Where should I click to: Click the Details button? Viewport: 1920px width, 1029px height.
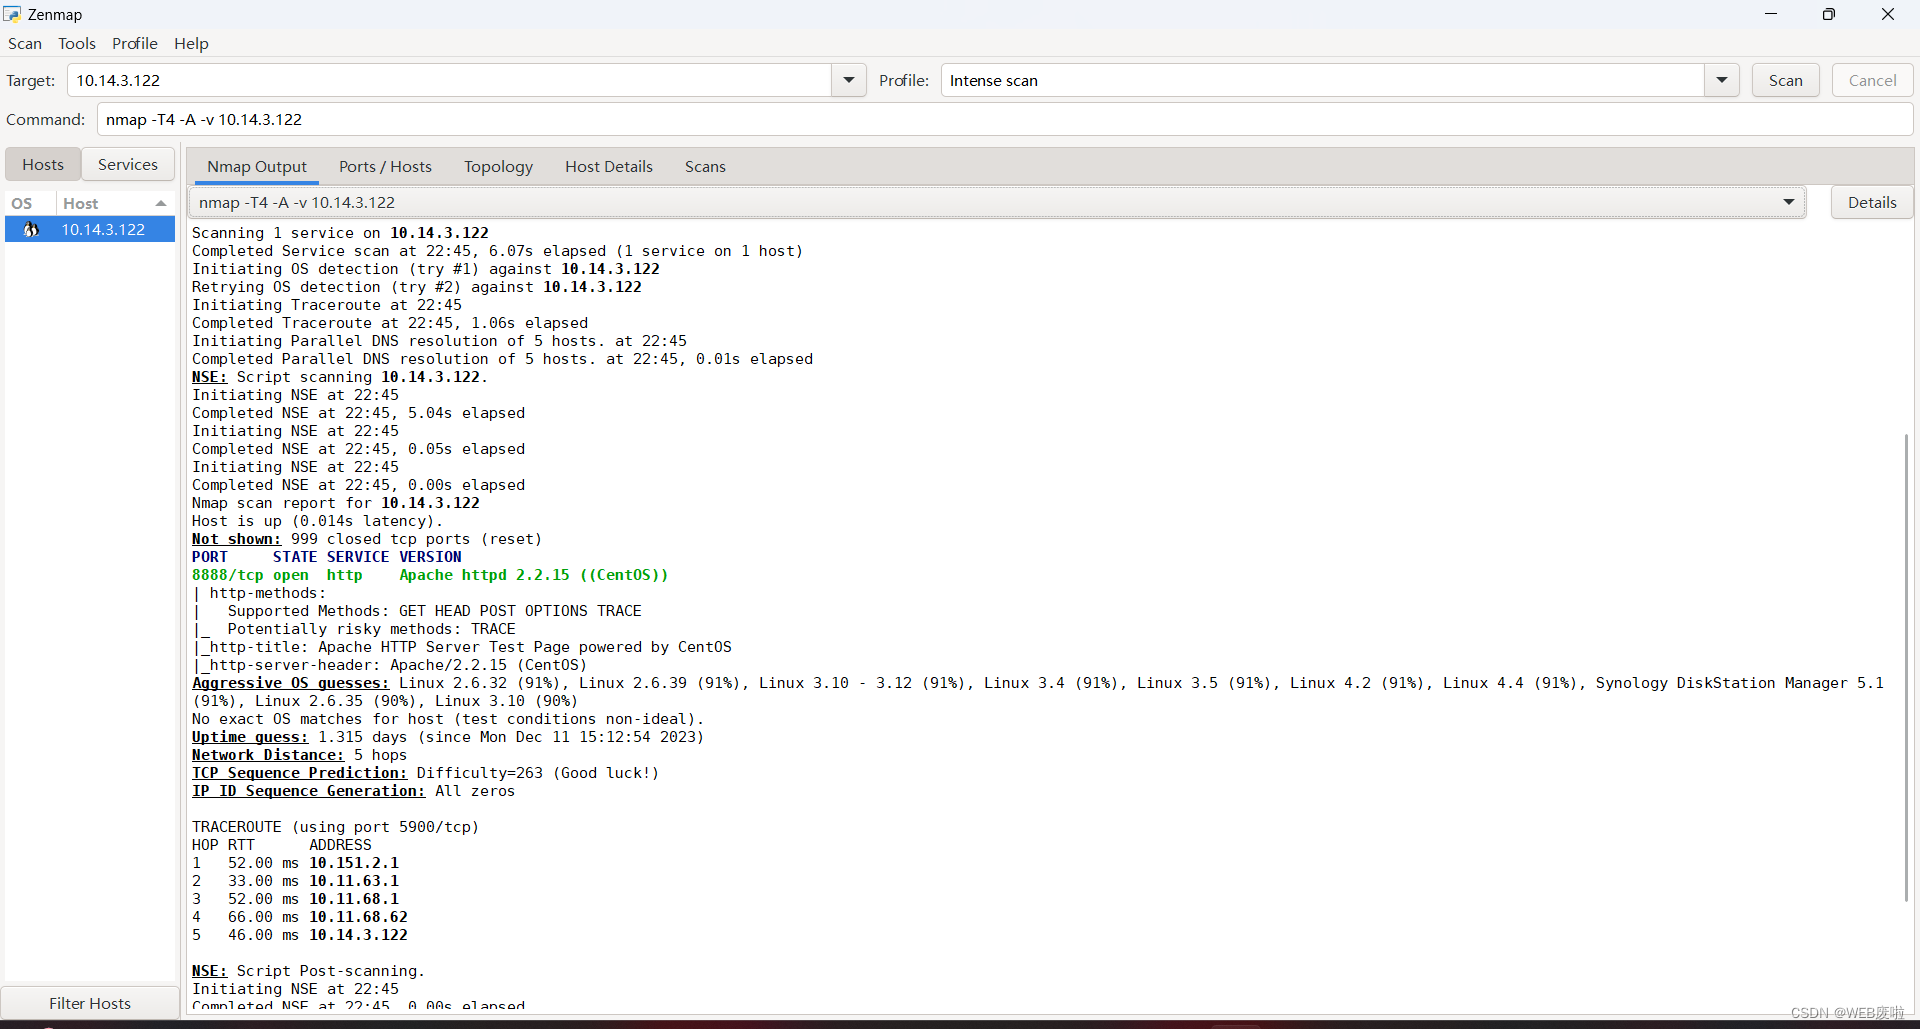pyautogui.click(x=1872, y=202)
